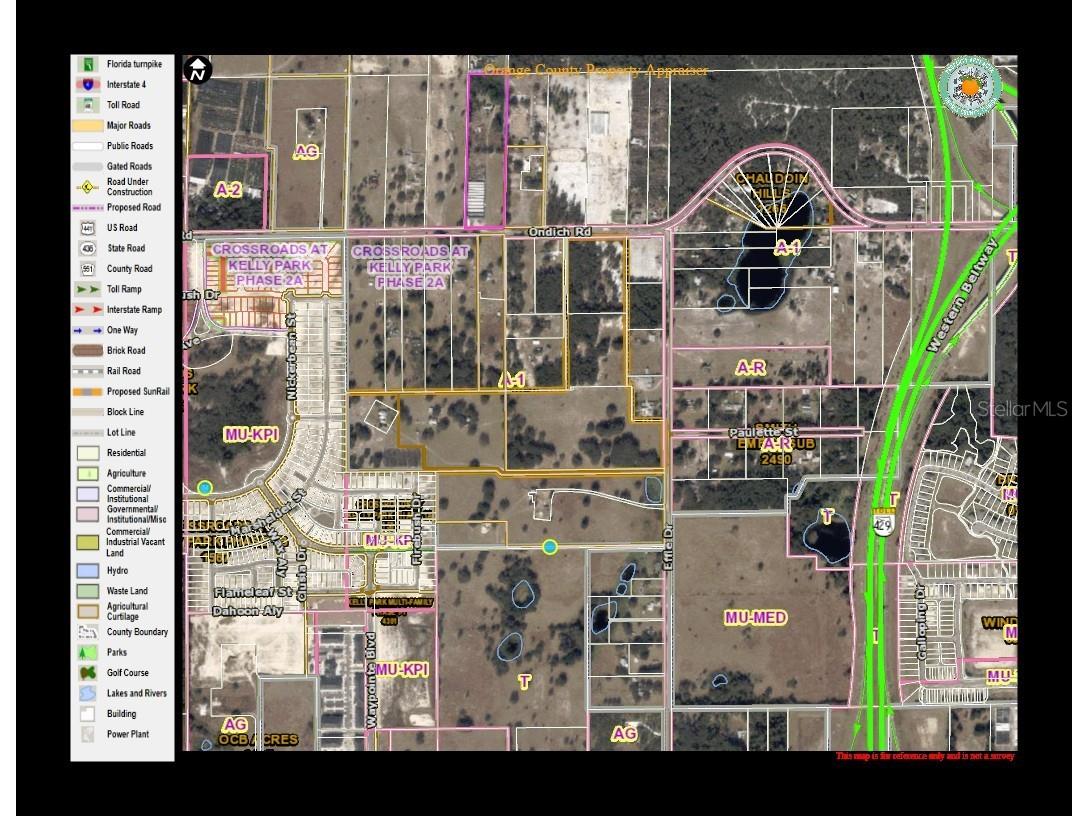Click the map reference-only disclaimer text
The image size is (1088, 816).
coord(925,756)
